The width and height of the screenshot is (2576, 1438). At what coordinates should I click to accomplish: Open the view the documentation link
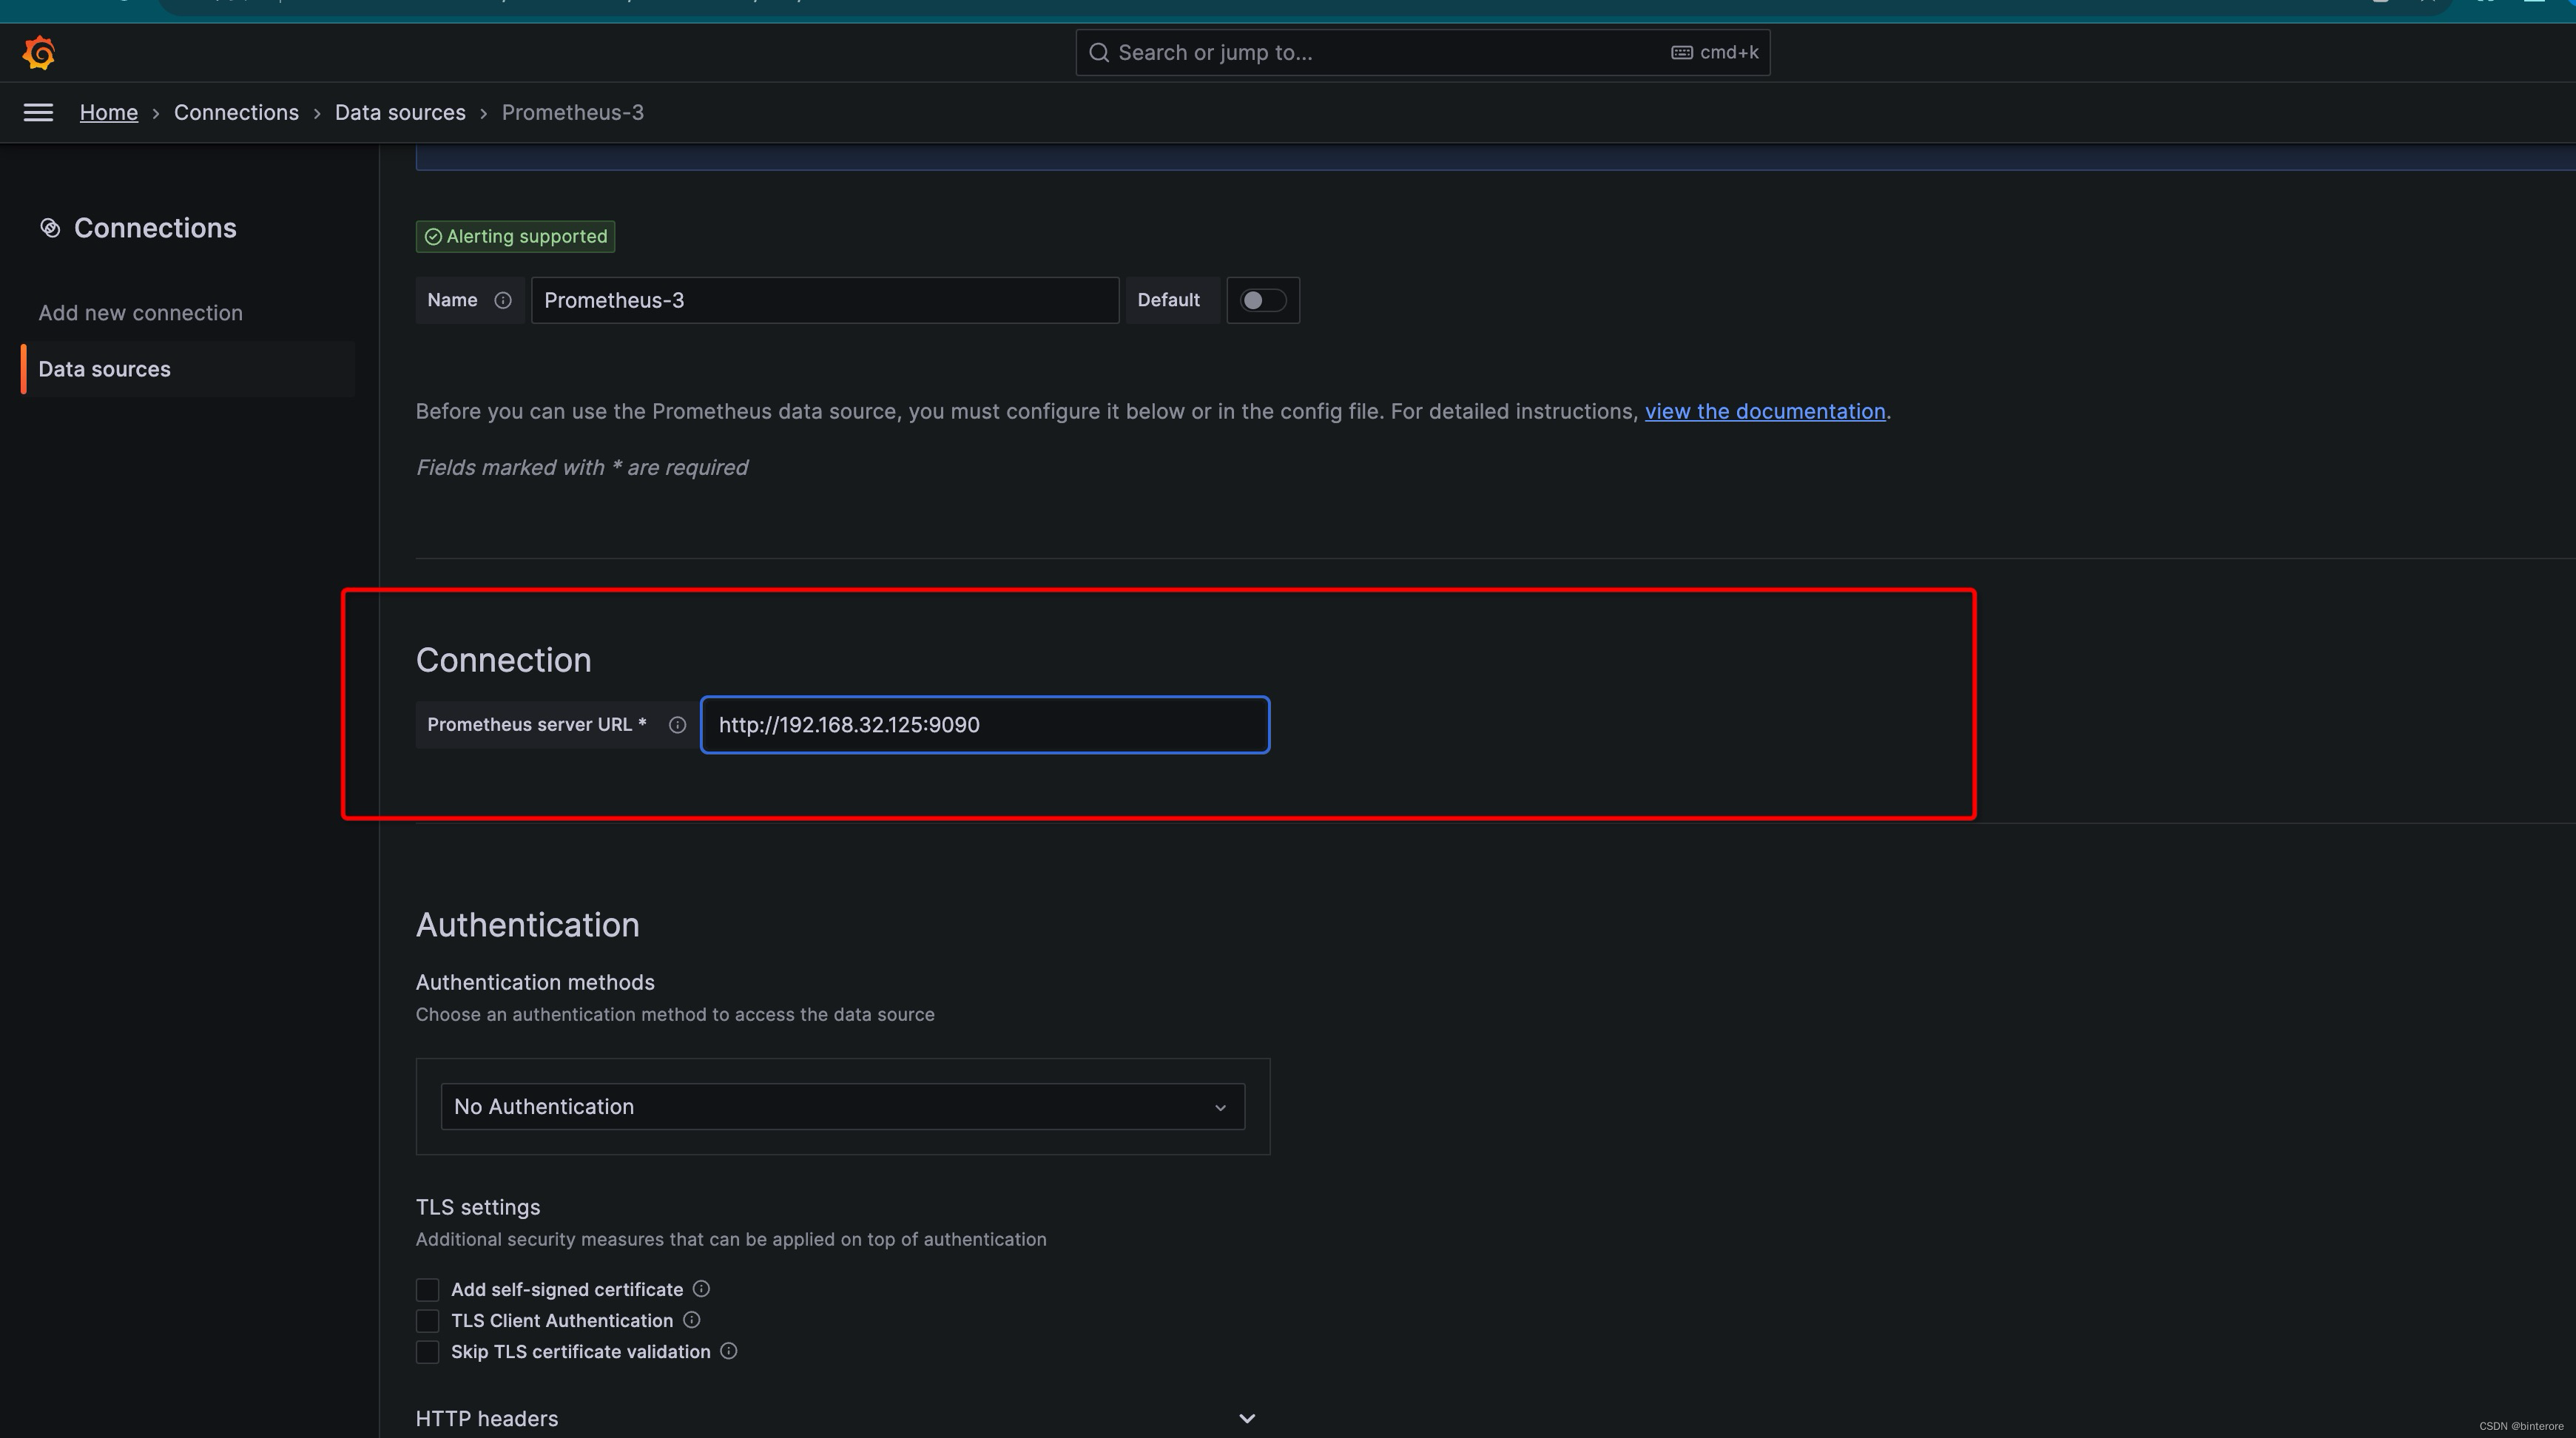tap(1764, 411)
